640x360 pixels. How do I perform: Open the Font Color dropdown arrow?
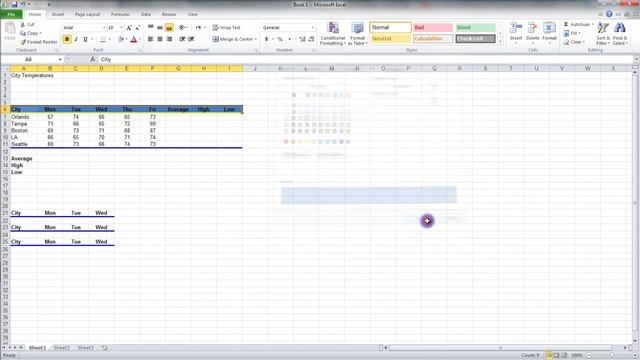click(x=140, y=39)
